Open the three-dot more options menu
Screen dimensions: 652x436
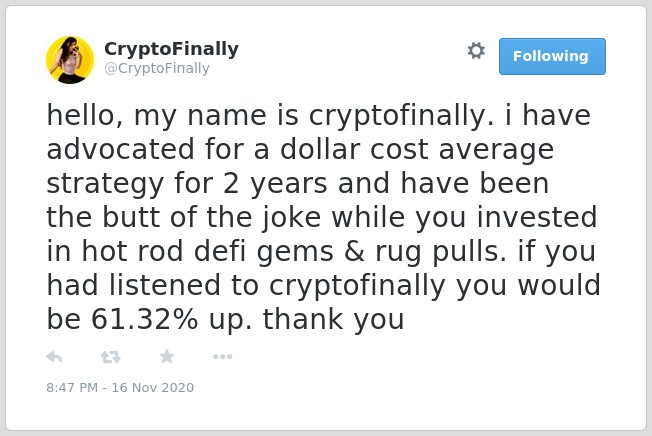[x=222, y=356]
